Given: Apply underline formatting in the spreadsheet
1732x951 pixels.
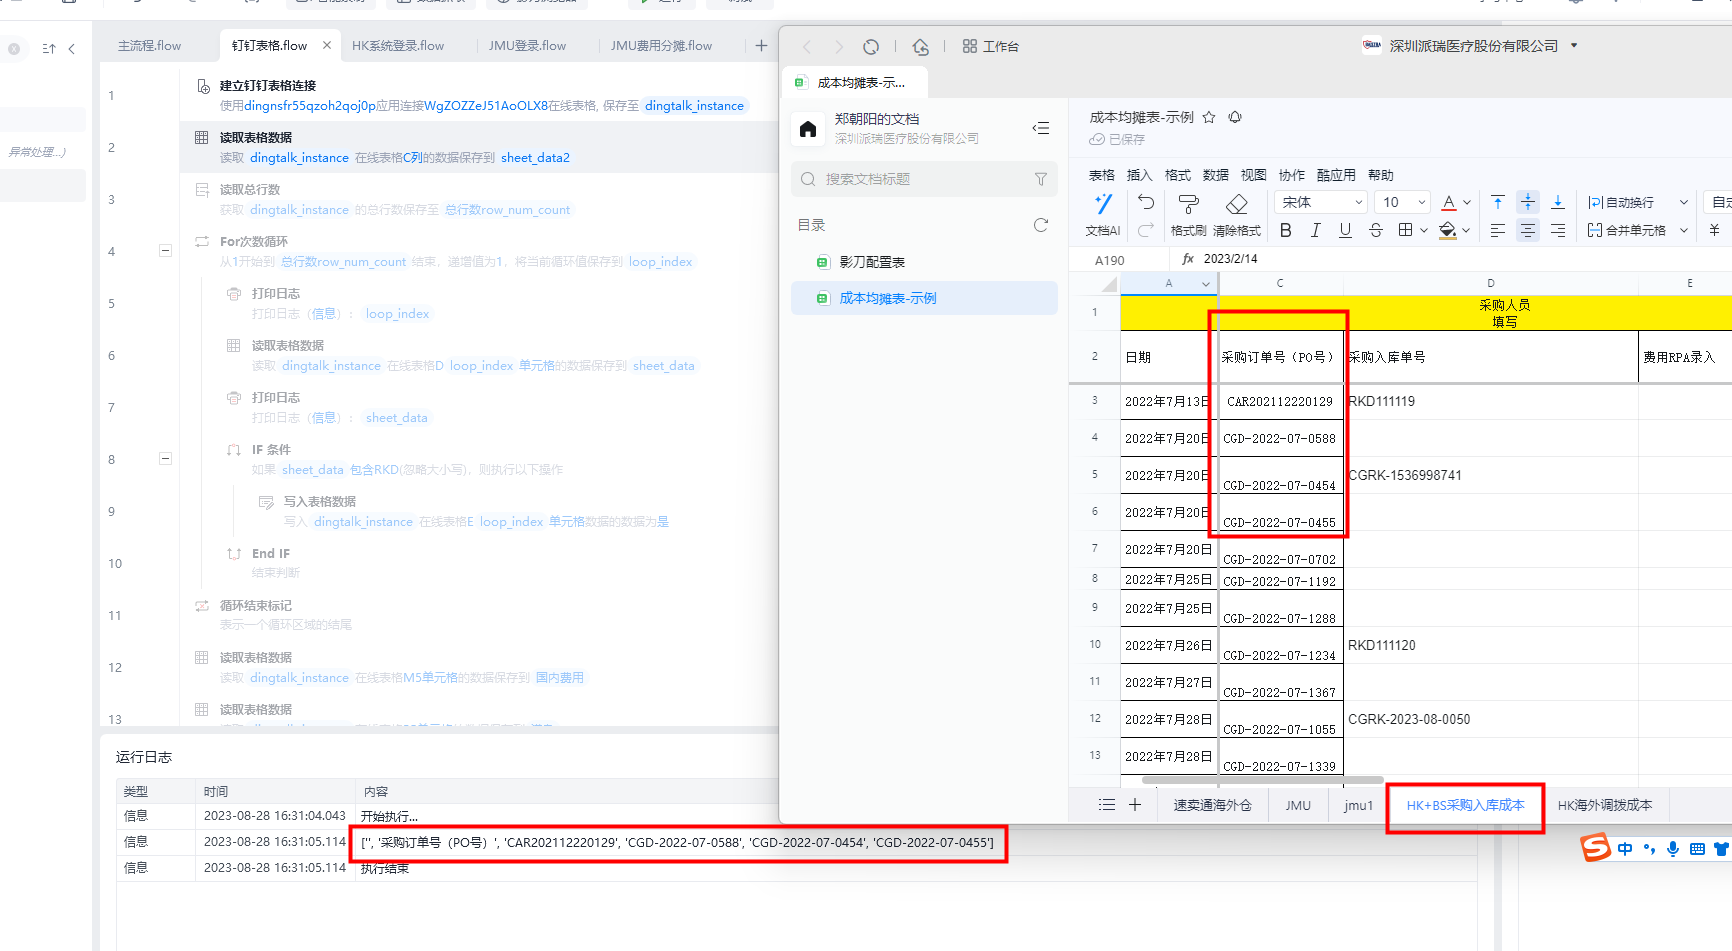Looking at the screenshot, I should coord(1346,230).
